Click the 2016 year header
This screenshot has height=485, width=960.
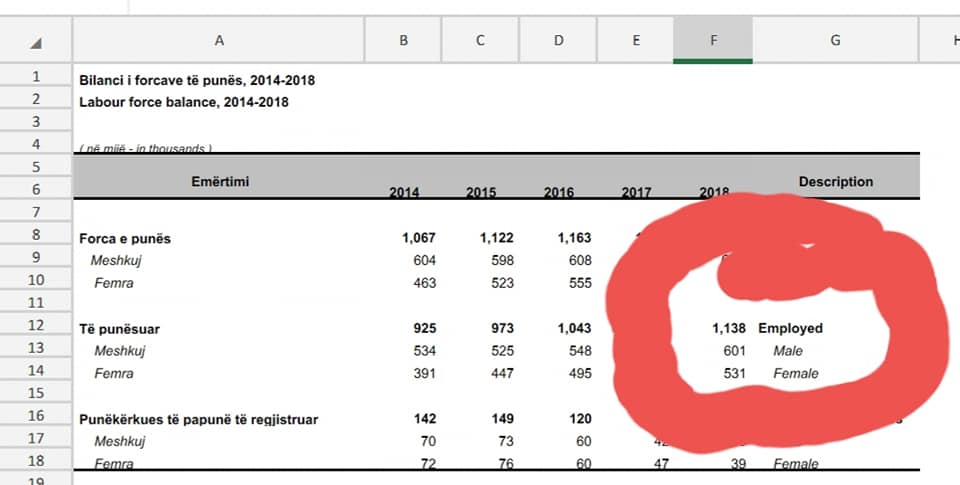pyautogui.click(x=559, y=192)
